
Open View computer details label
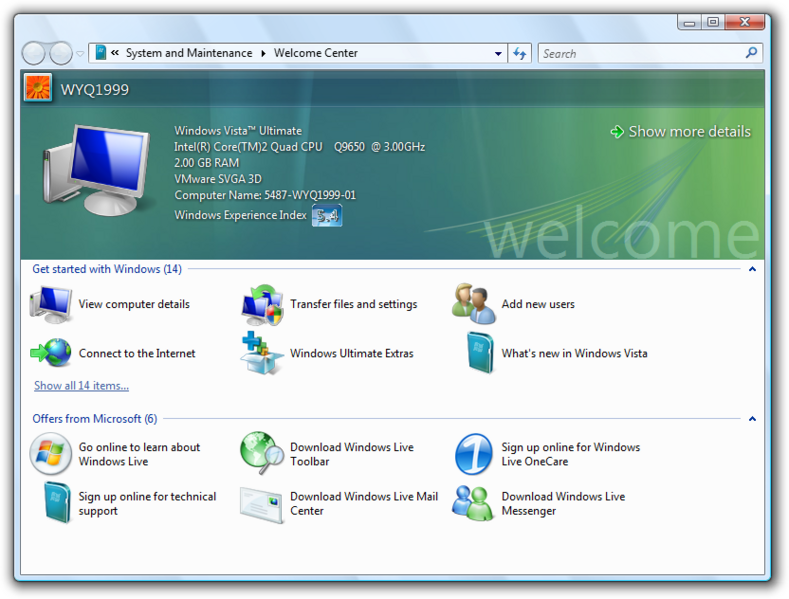coord(134,304)
